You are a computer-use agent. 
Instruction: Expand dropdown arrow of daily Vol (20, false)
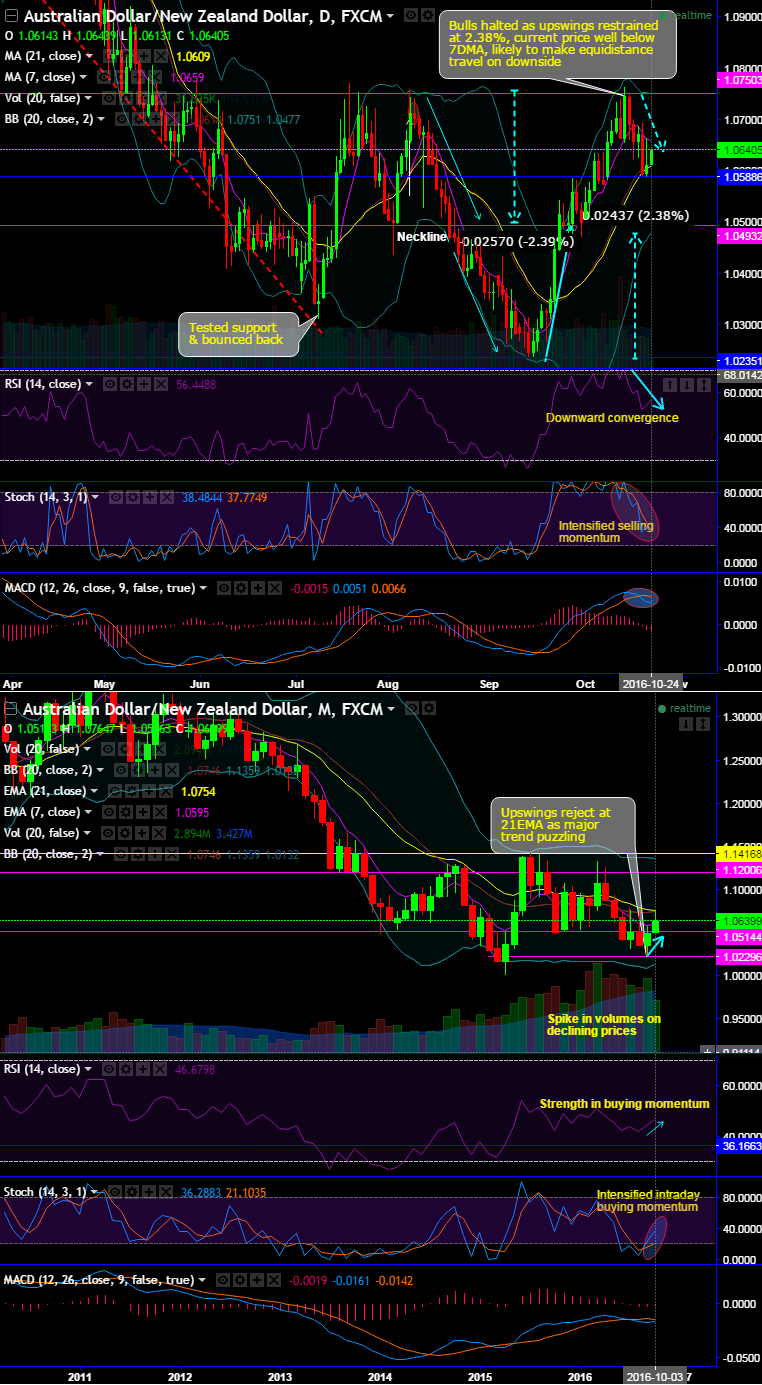click(88, 98)
